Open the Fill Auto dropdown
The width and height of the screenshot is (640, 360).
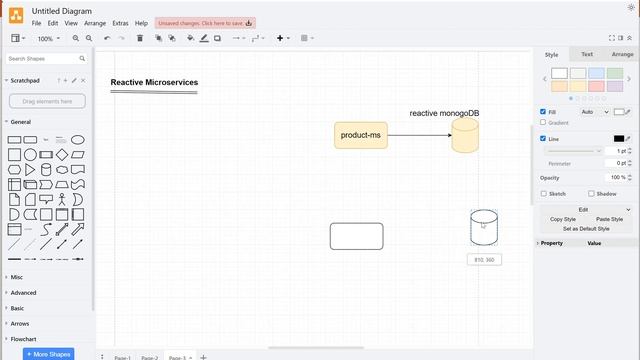(x=594, y=112)
